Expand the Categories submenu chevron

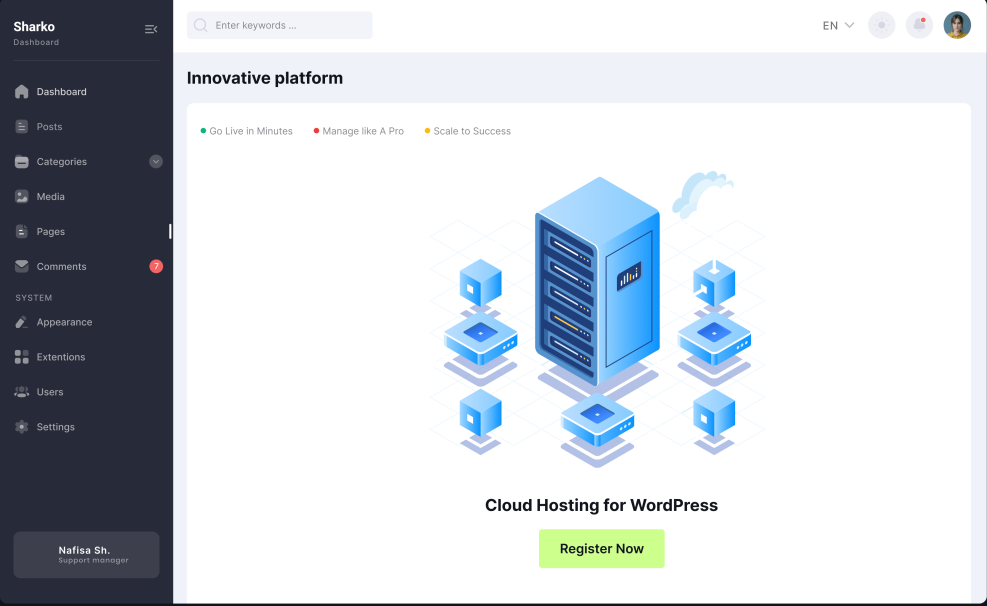(156, 162)
